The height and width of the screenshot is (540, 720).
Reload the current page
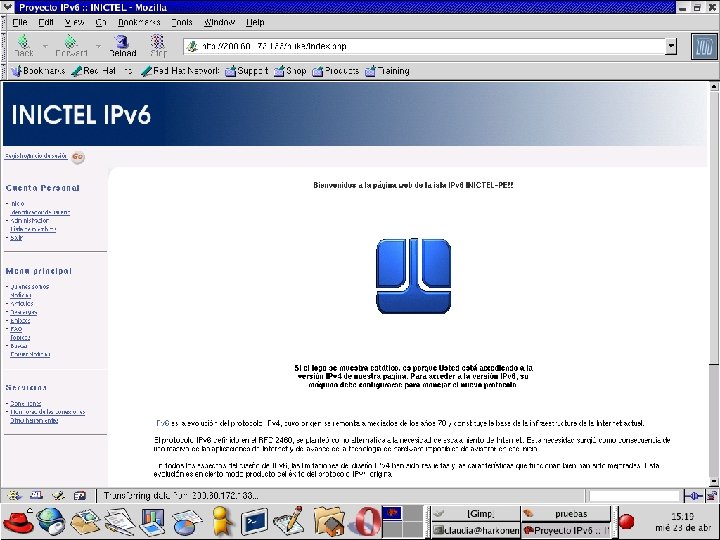[x=122, y=46]
